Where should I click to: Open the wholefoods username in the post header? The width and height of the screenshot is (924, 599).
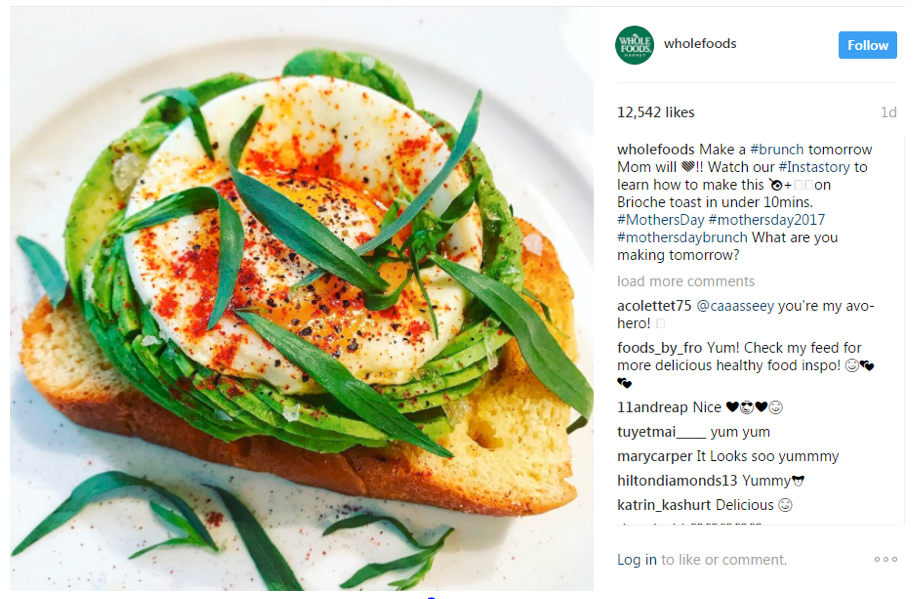click(700, 44)
